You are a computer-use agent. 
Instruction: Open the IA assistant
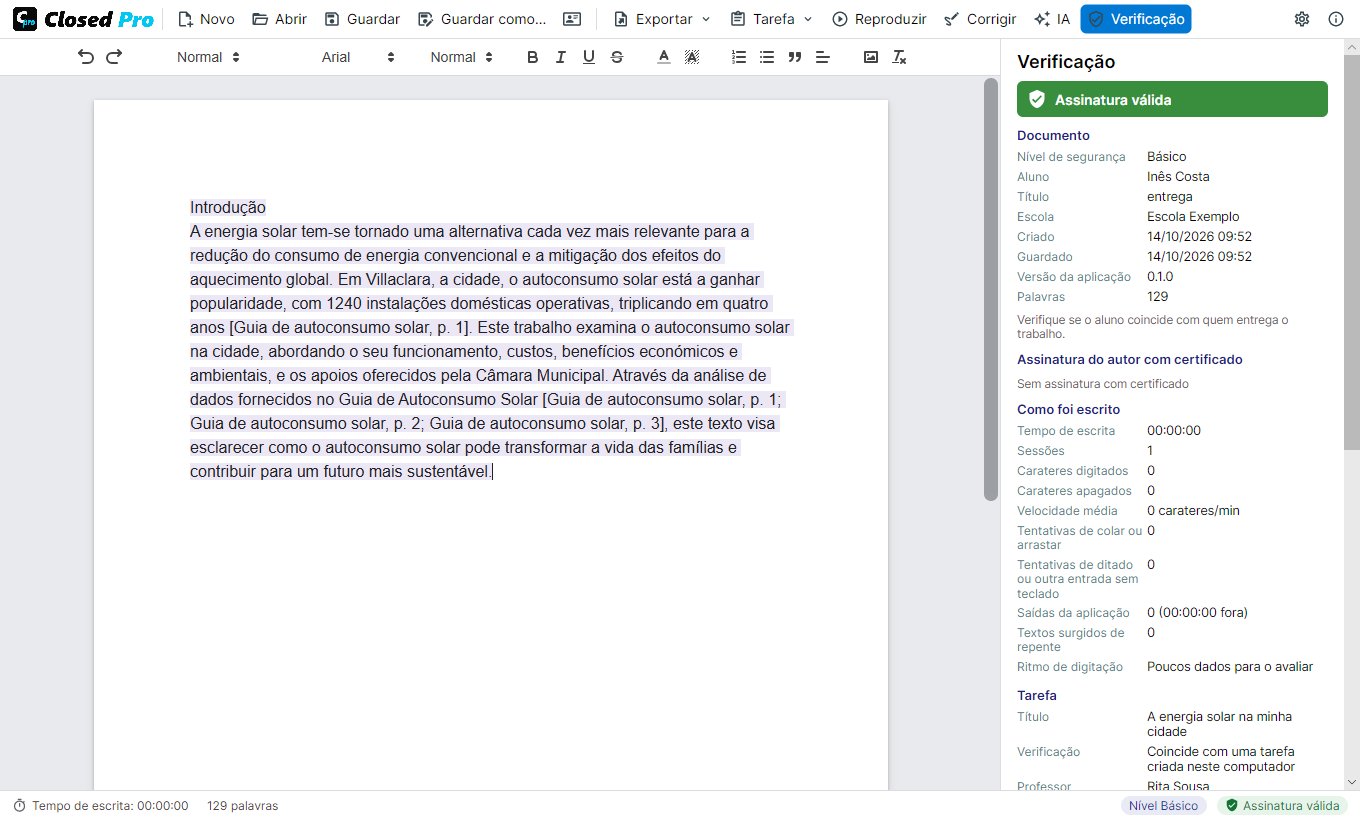1051,19
